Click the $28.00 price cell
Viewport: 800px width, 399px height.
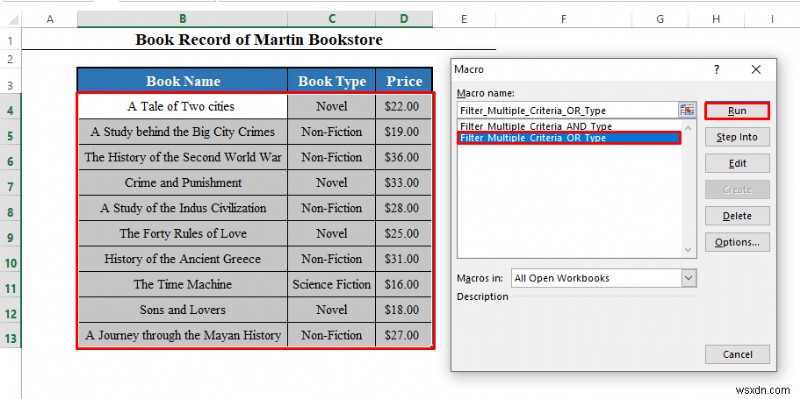coord(404,208)
